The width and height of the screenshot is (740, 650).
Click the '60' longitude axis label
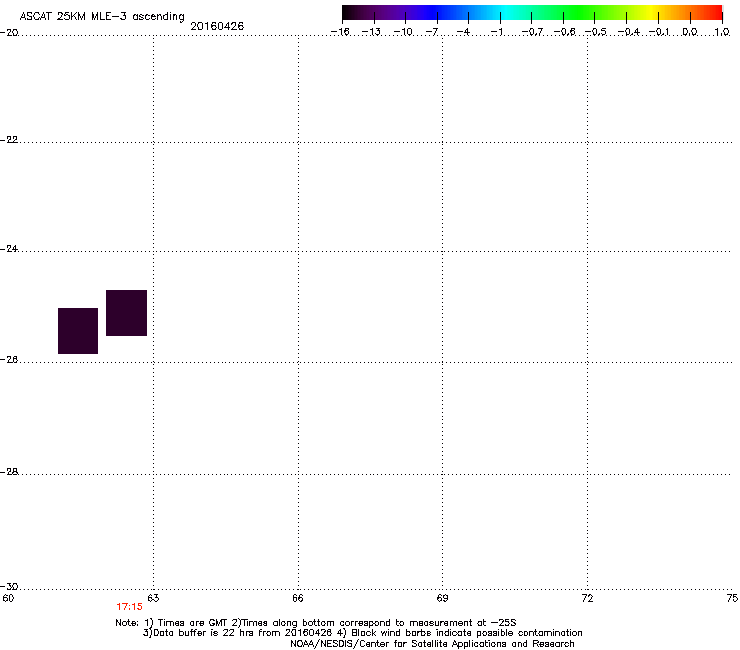pos(8,599)
